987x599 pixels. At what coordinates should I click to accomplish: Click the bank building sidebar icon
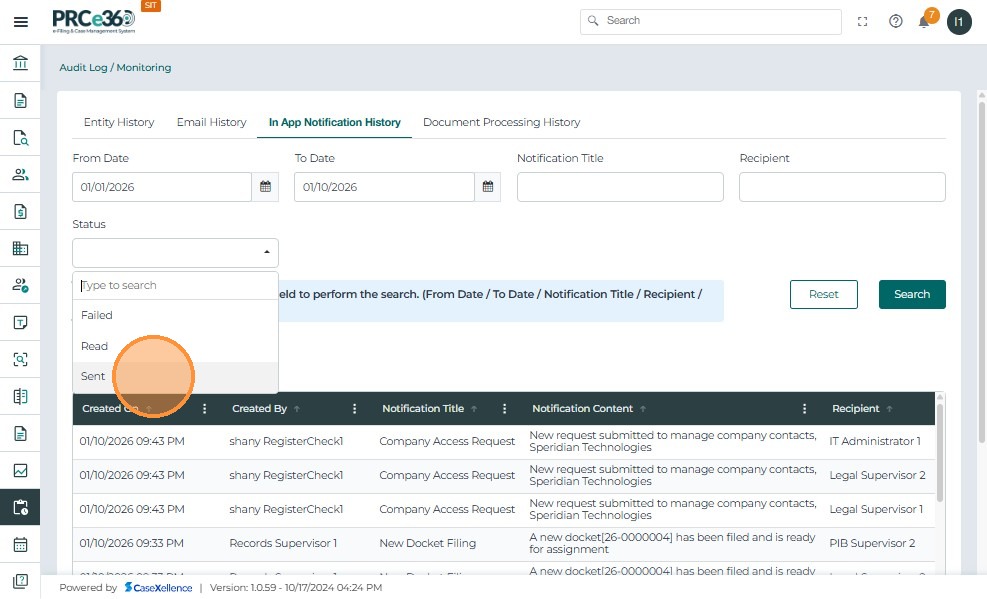[20, 64]
